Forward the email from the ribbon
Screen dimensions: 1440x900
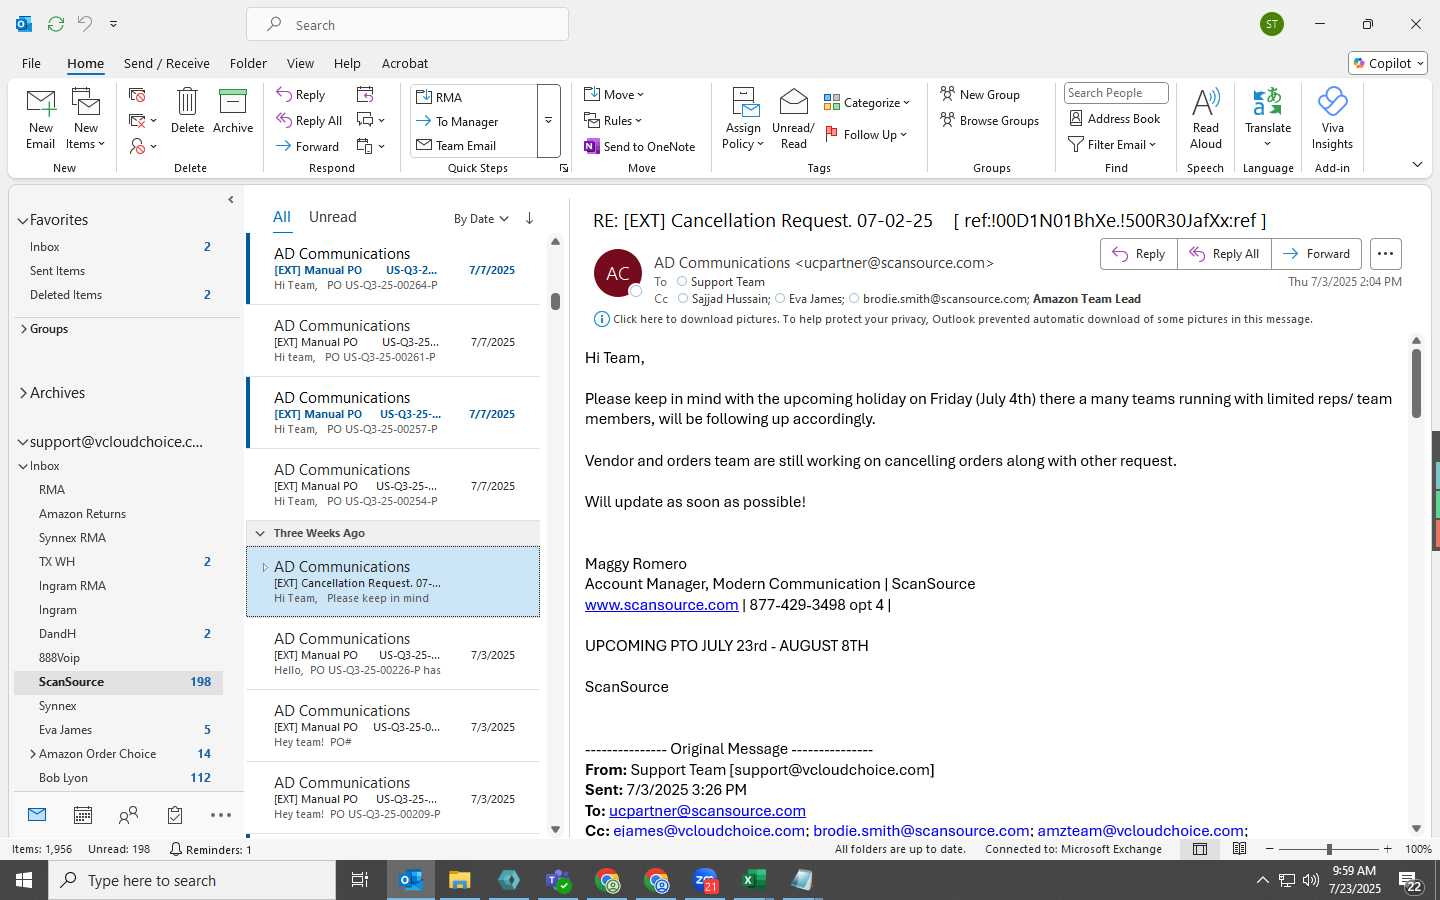[308, 146]
